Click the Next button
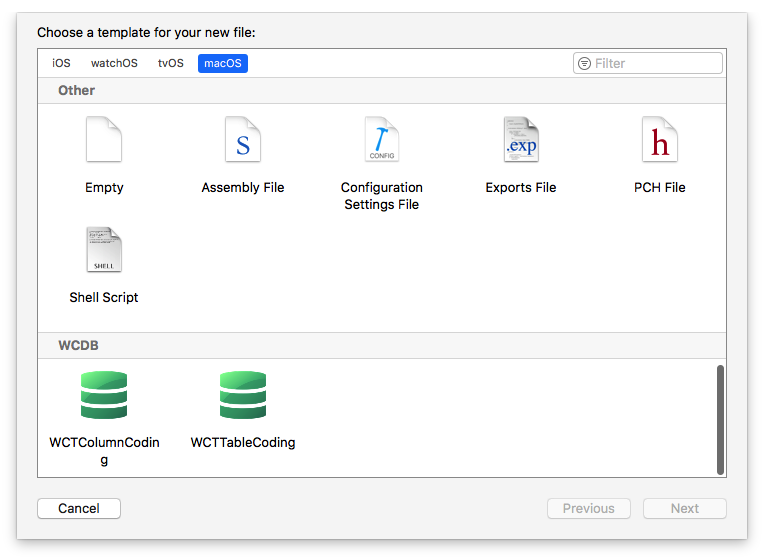This screenshot has height=560, width=764. click(x=685, y=508)
